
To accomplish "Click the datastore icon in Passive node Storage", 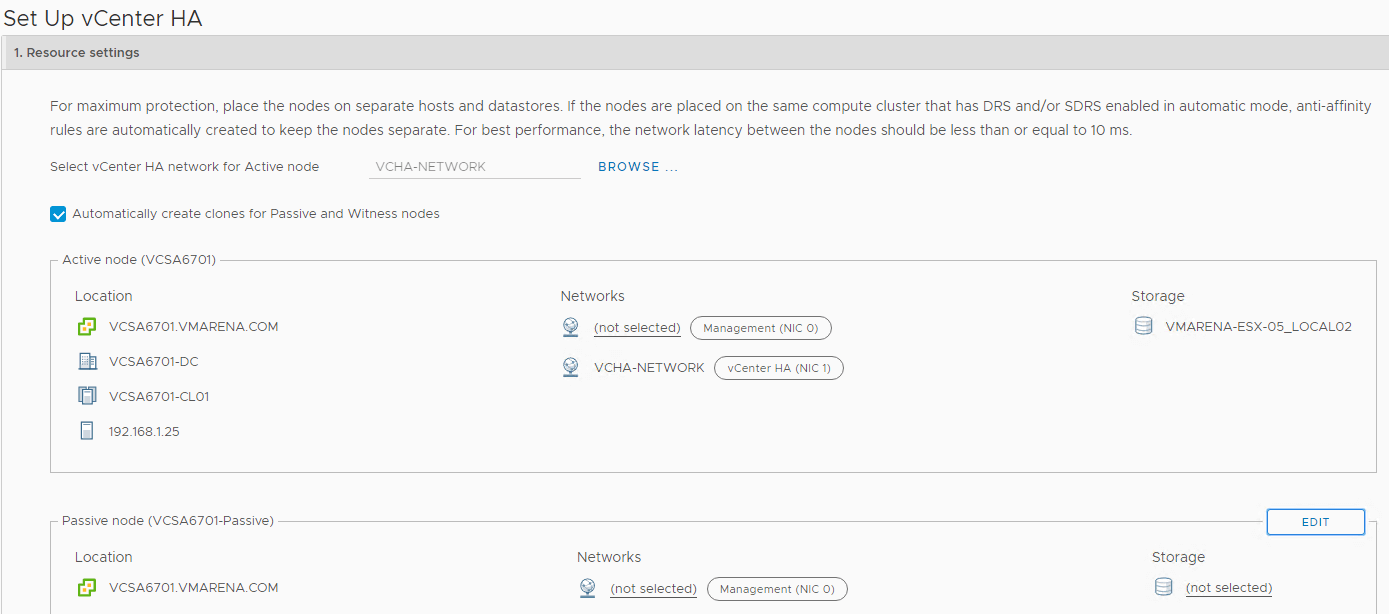I will pos(1163,587).
